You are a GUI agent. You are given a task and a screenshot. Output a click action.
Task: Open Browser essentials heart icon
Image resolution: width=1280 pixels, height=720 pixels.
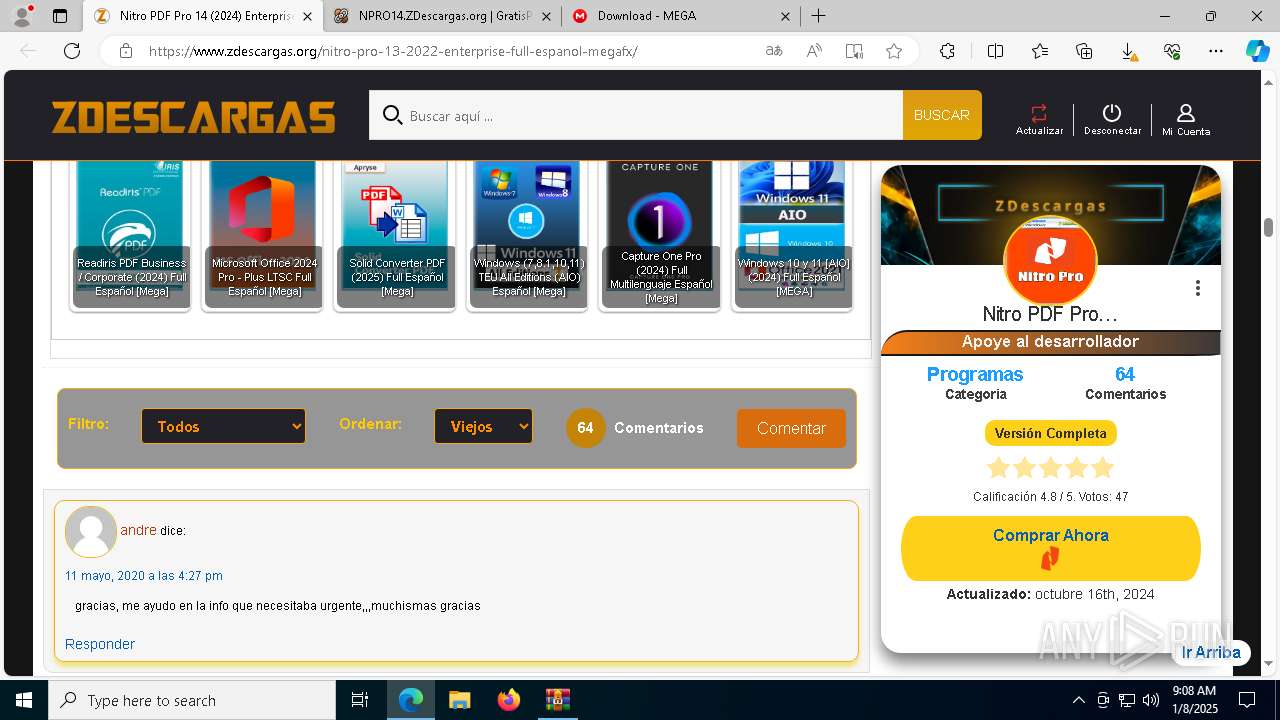tap(1172, 51)
